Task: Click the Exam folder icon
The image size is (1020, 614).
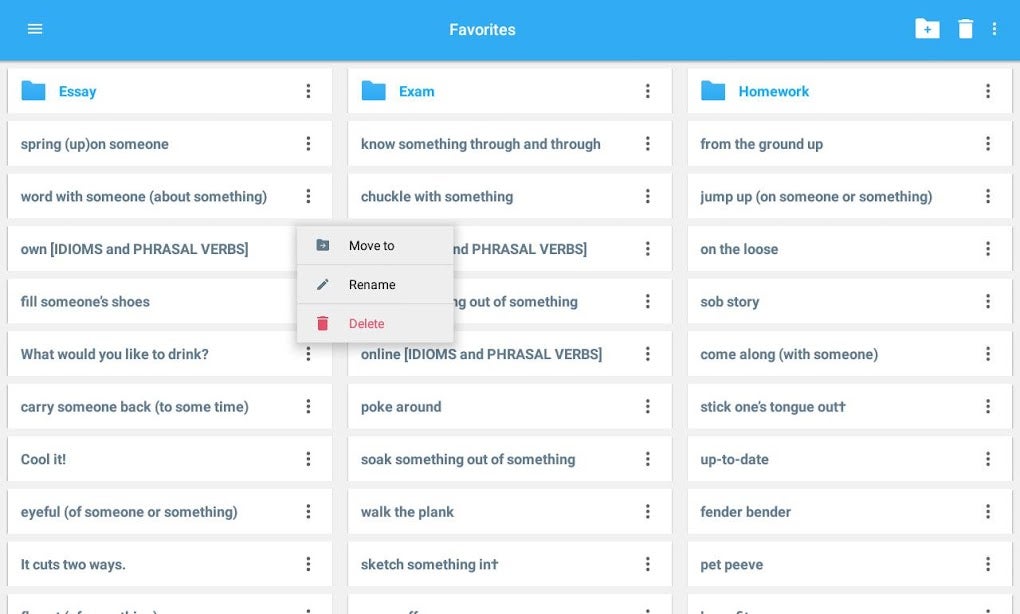Action: [x=374, y=91]
